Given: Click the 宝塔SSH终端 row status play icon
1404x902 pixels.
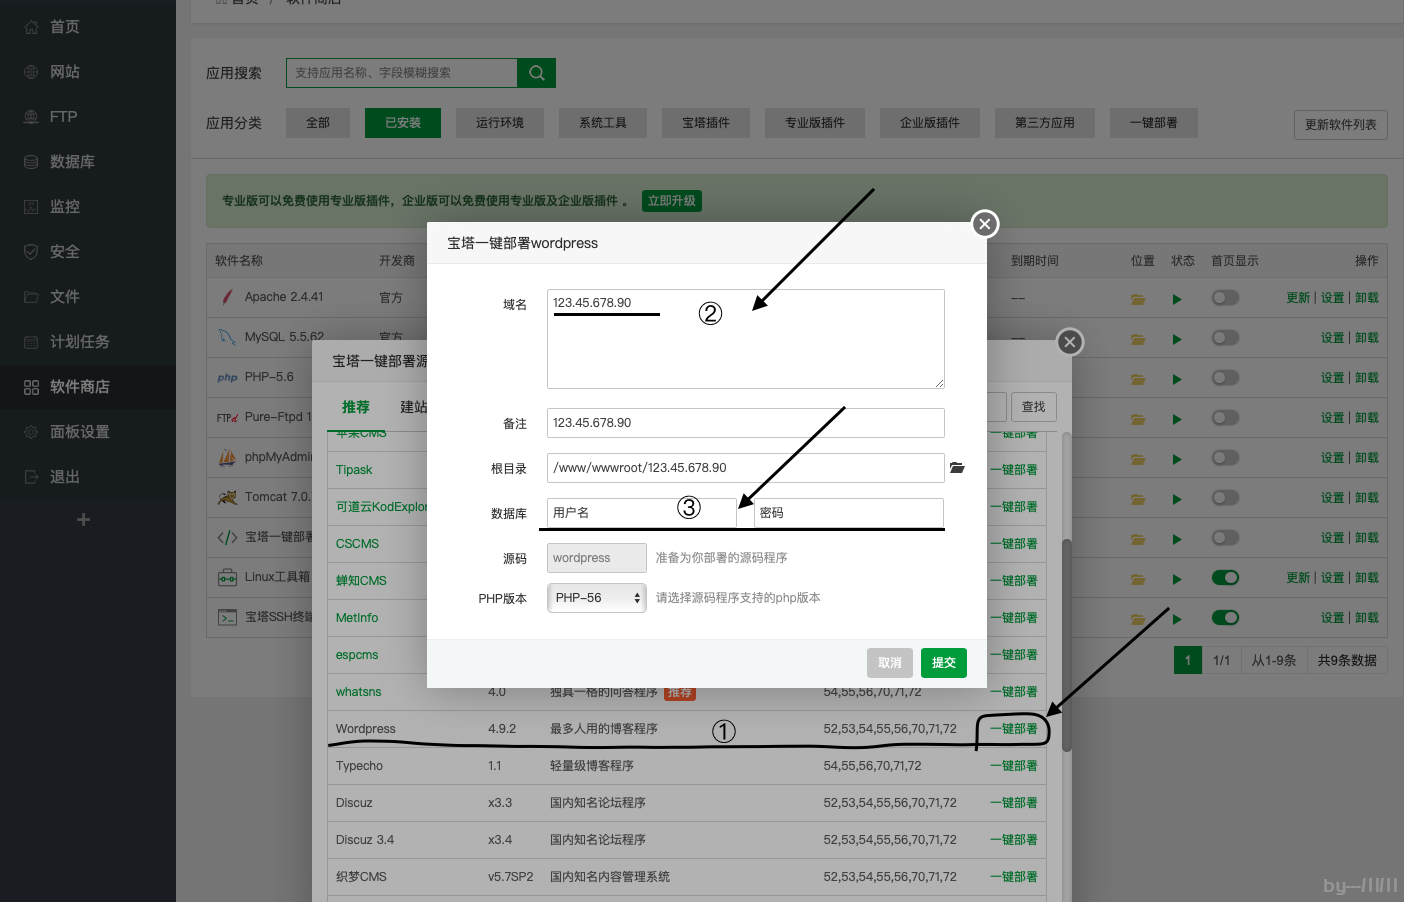Looking at the screenshot, I should (x=1177, y=619).
